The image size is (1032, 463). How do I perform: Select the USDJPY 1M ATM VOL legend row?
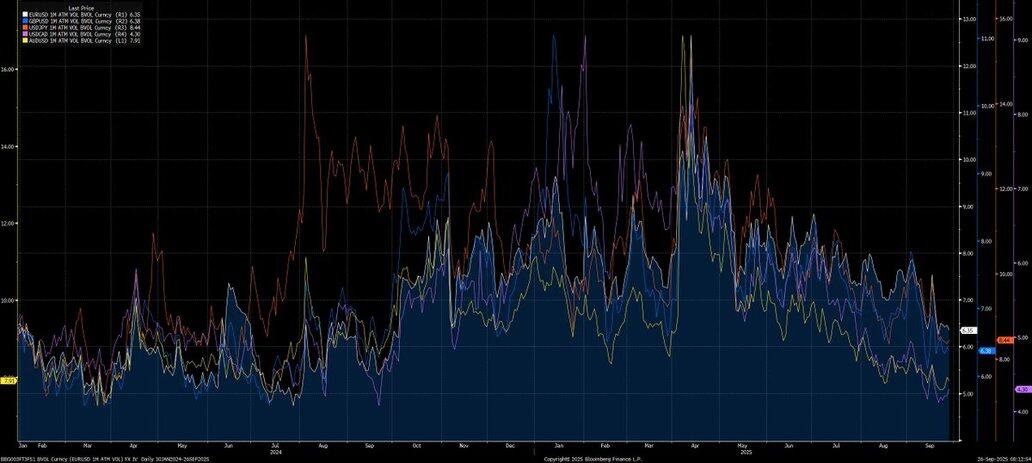pos(81,28)
